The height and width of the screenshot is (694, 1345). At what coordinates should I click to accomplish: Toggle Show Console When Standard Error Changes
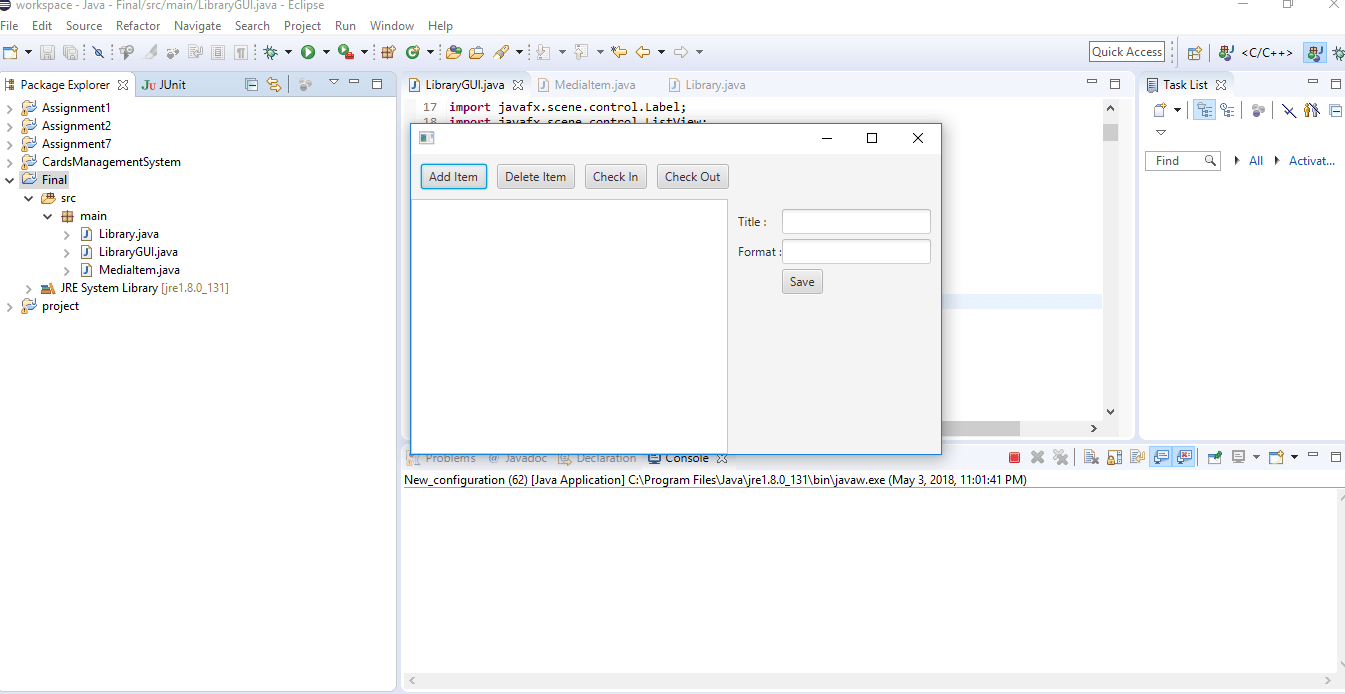tap(1186, 456)
